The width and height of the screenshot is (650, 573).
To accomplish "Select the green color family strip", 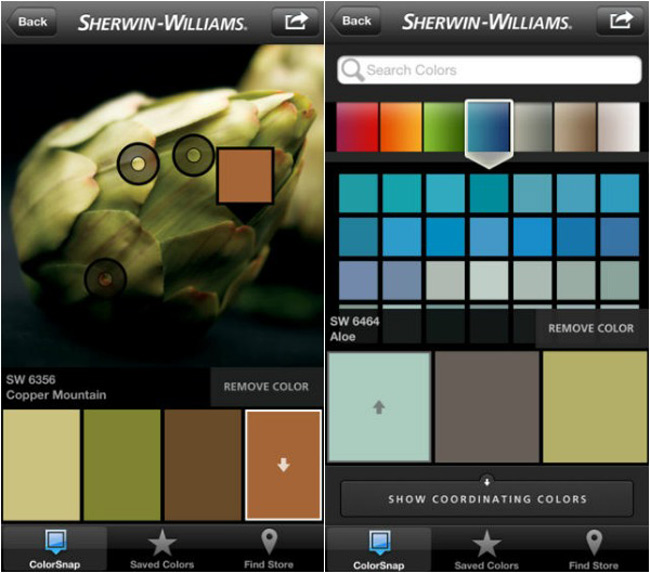I will (x=444, y=126).
